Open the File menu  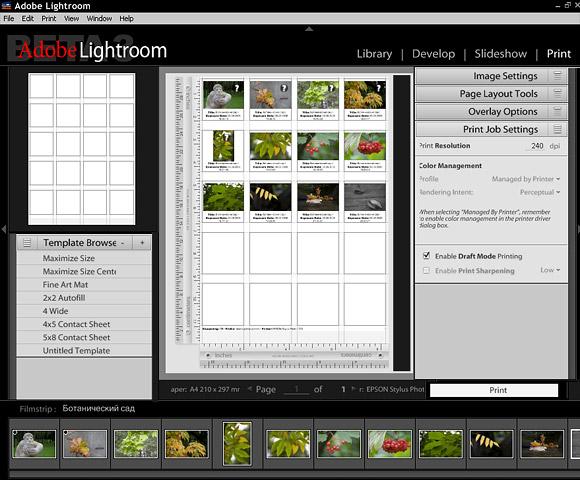pos(9,18)
